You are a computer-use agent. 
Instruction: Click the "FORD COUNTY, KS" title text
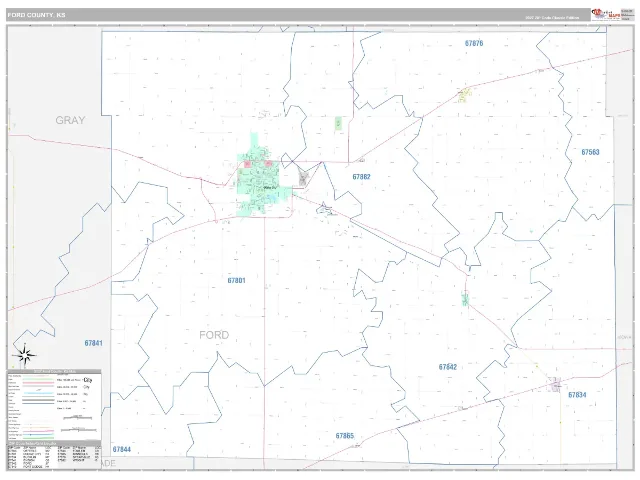pos(36,15)
